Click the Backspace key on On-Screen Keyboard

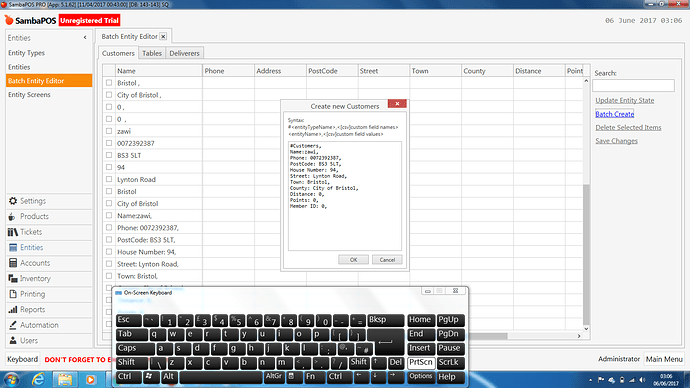tap(385, 320)
